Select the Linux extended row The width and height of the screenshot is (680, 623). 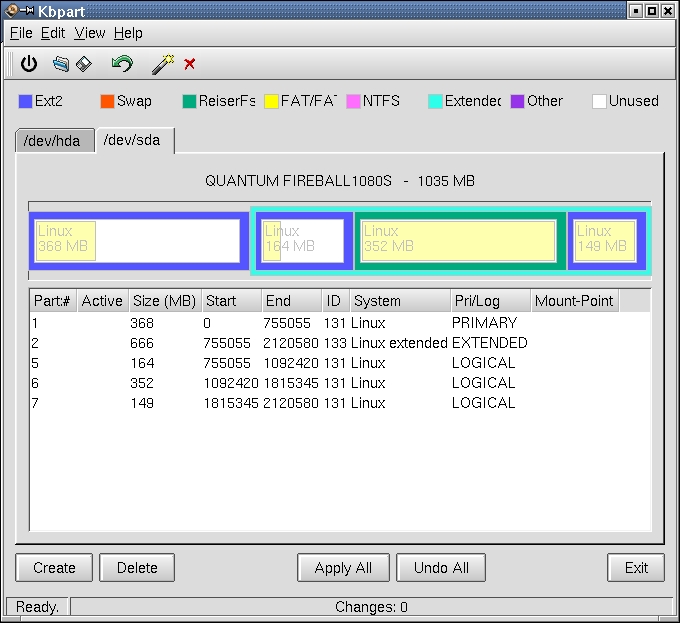click(340, 343)
